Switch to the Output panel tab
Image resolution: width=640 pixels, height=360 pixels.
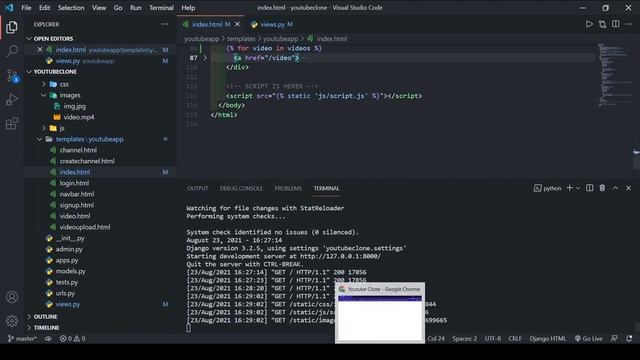coord(198,188)
